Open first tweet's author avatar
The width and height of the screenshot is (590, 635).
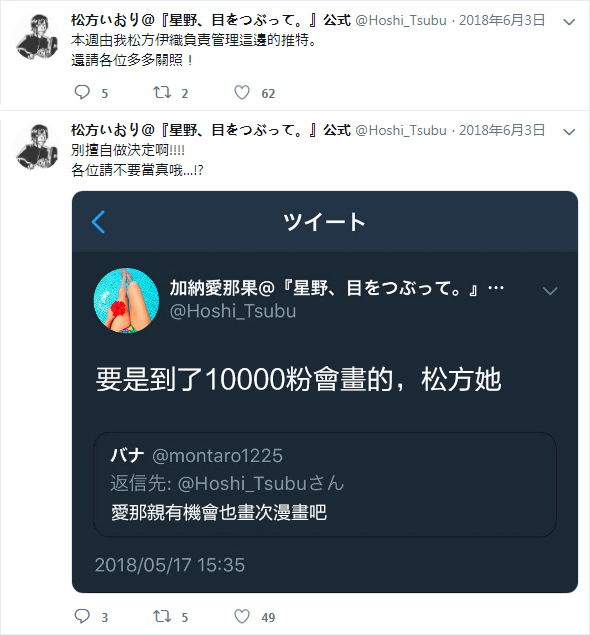37,36
